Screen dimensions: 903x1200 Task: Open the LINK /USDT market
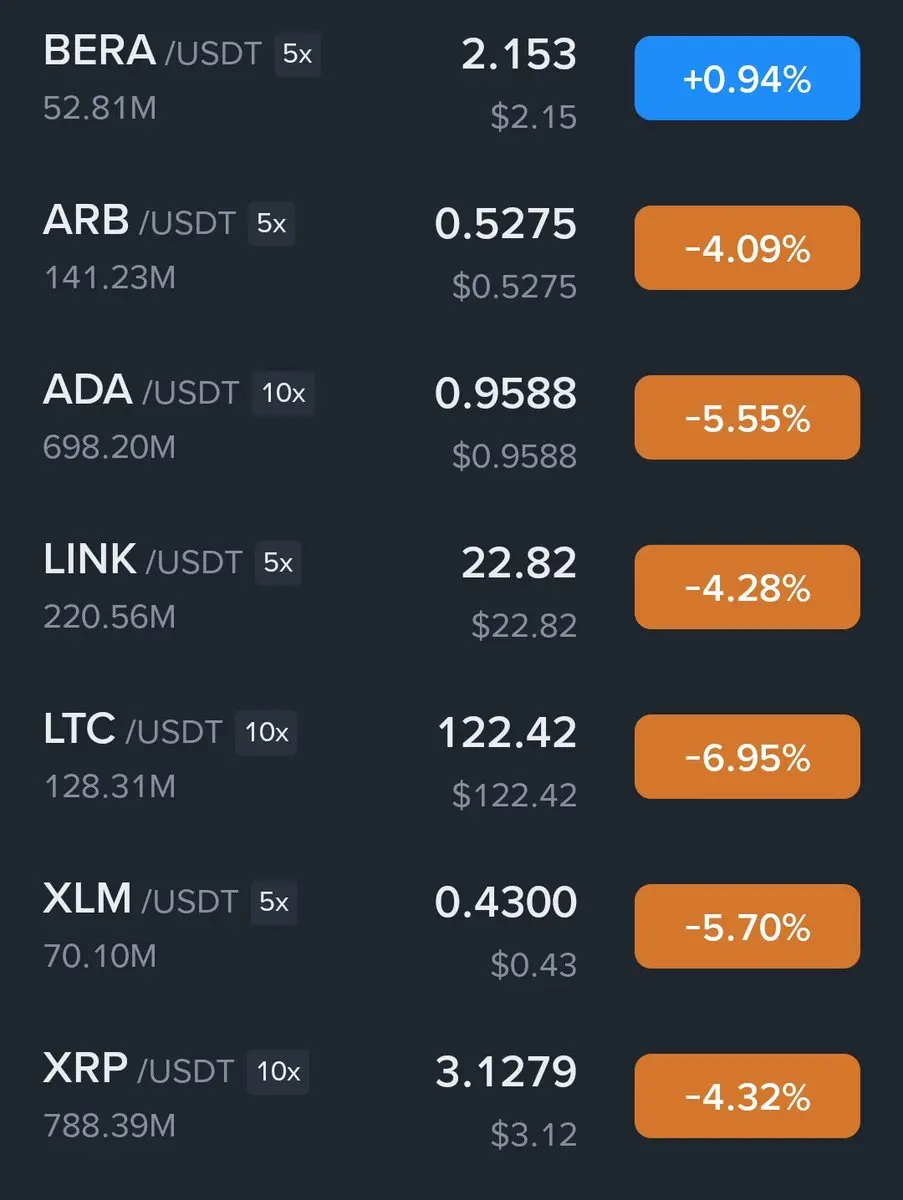tap(143, 560)
